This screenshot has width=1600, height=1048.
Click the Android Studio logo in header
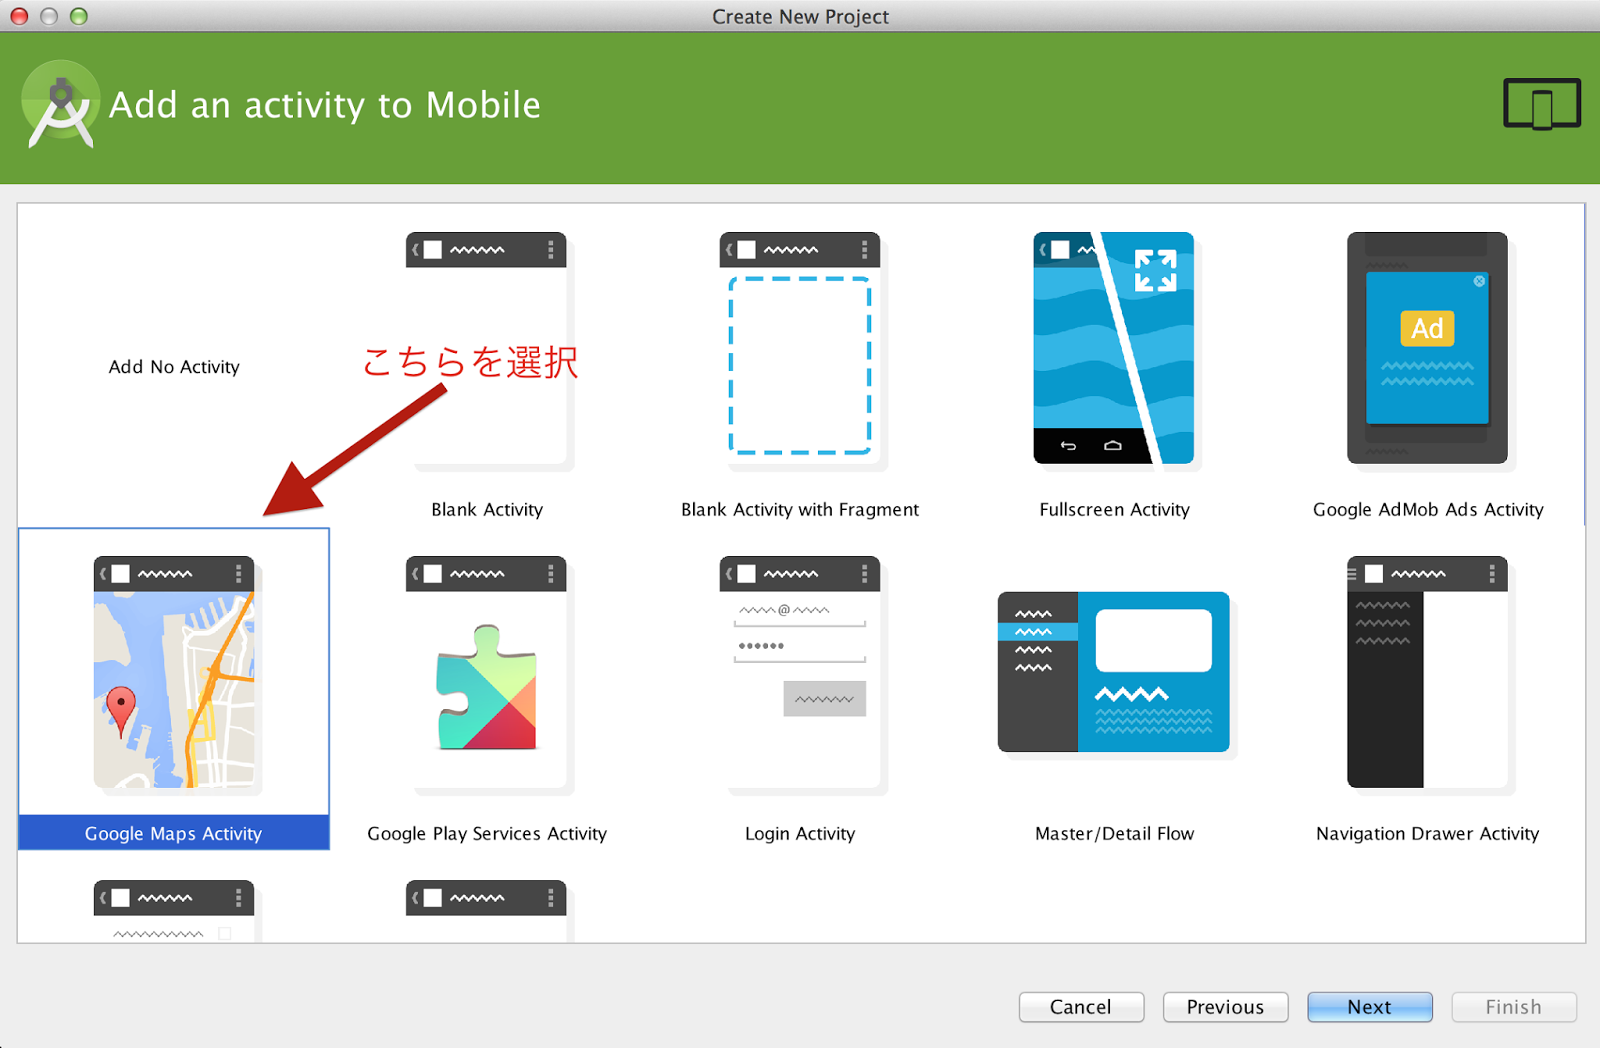[61, 105]
